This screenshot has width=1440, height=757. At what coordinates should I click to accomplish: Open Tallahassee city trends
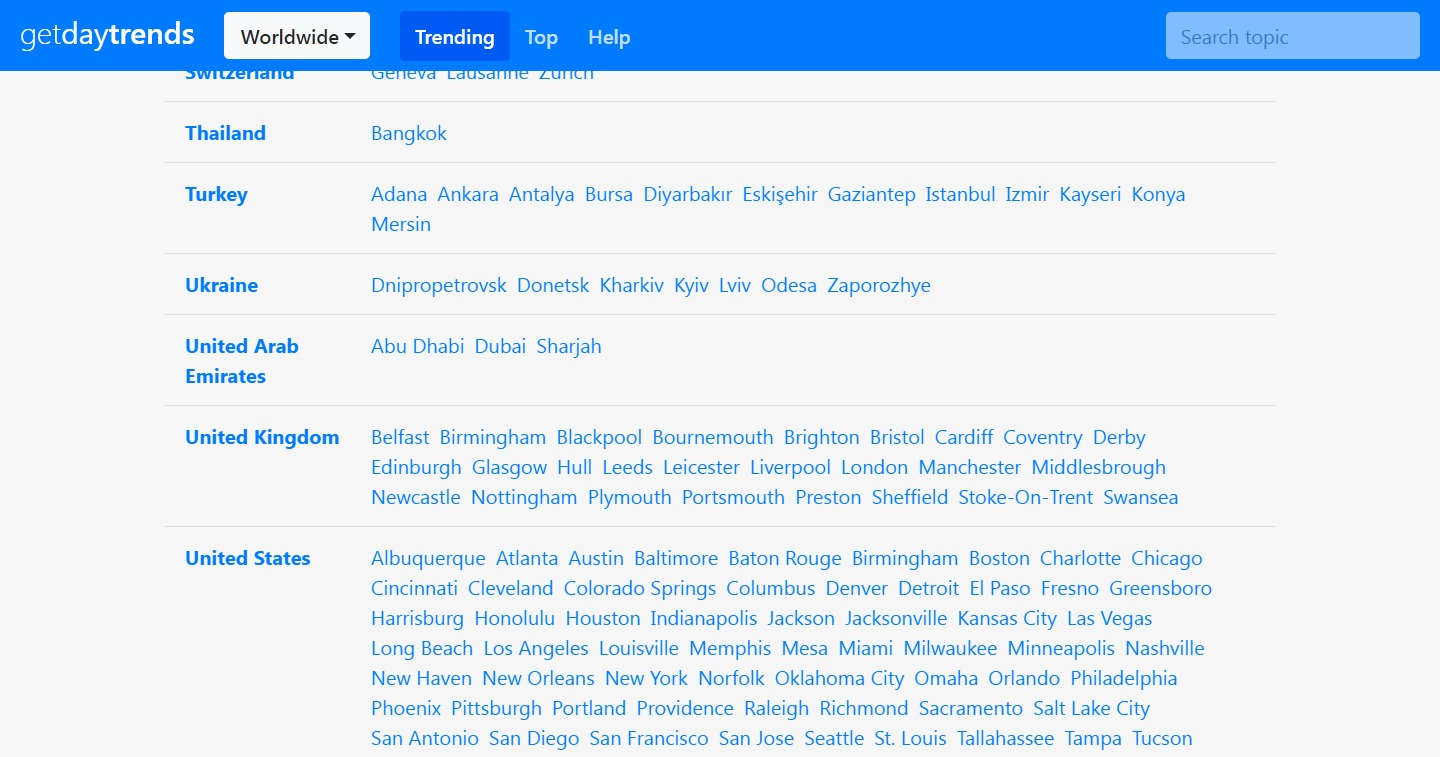[1005, 738]
